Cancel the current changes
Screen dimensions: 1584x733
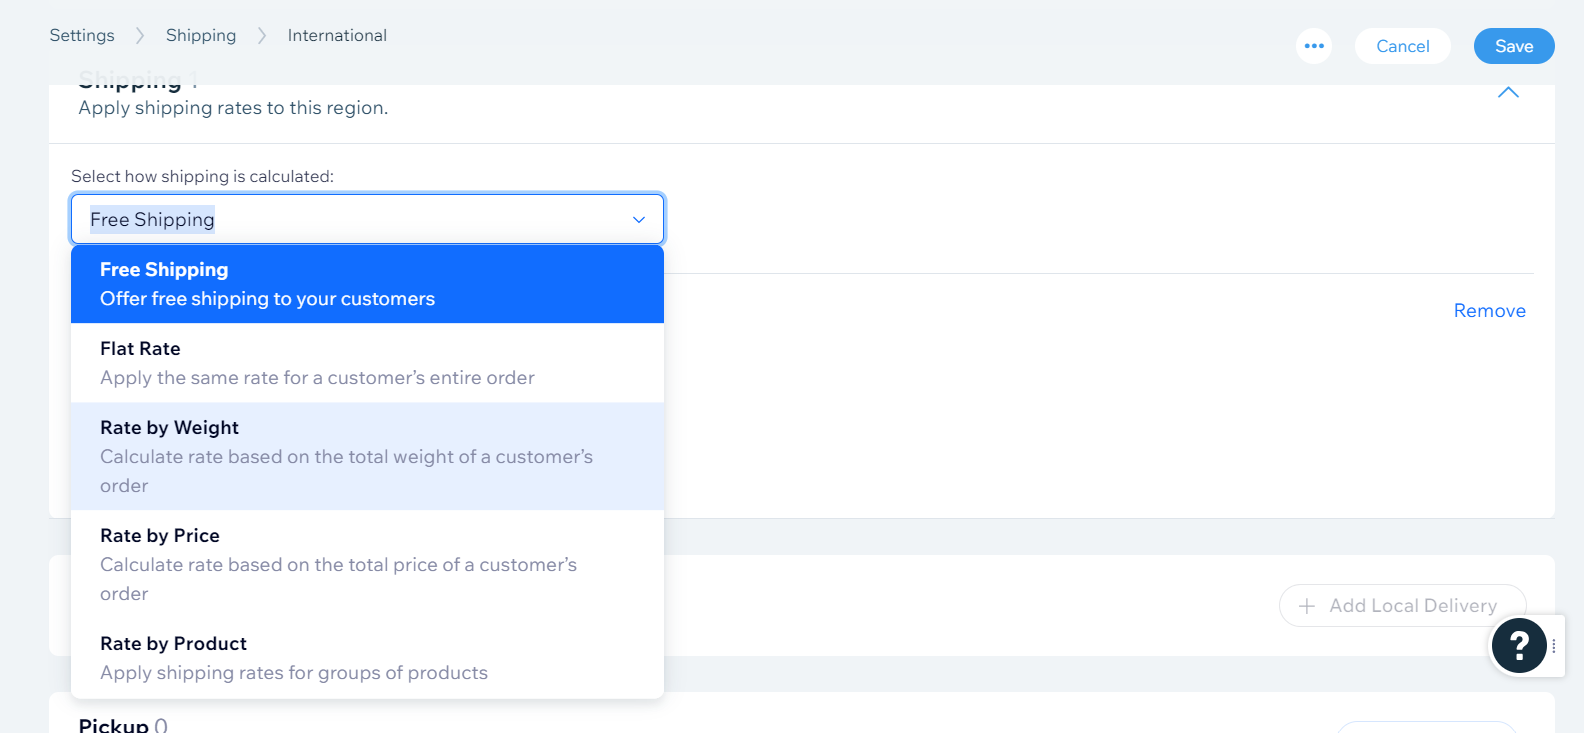tap(1402, 46)
